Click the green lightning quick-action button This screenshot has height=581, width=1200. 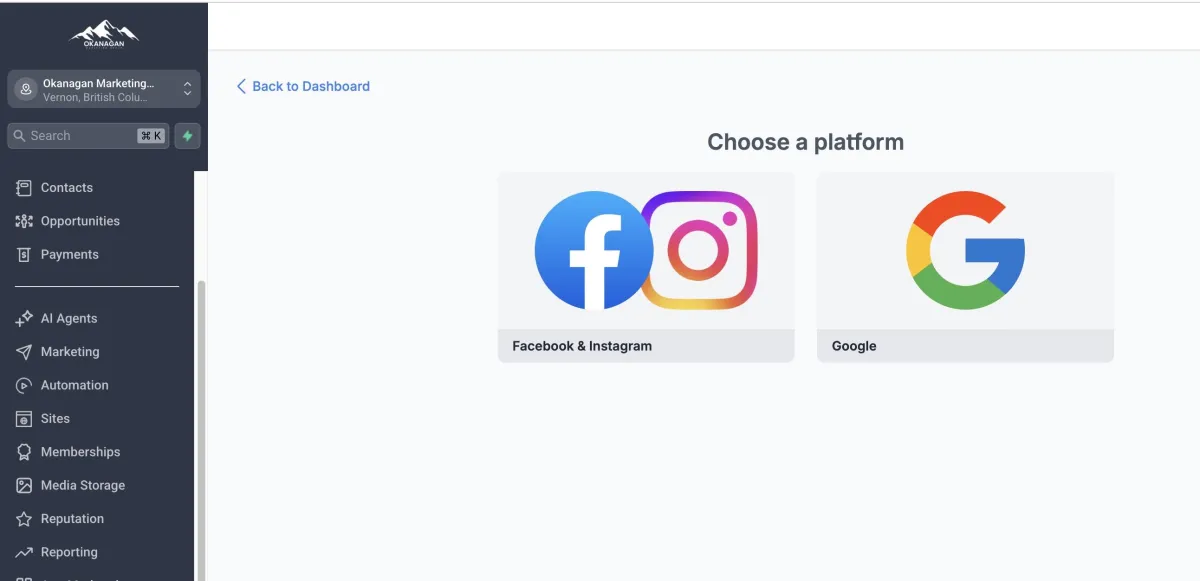click(187, 136)
